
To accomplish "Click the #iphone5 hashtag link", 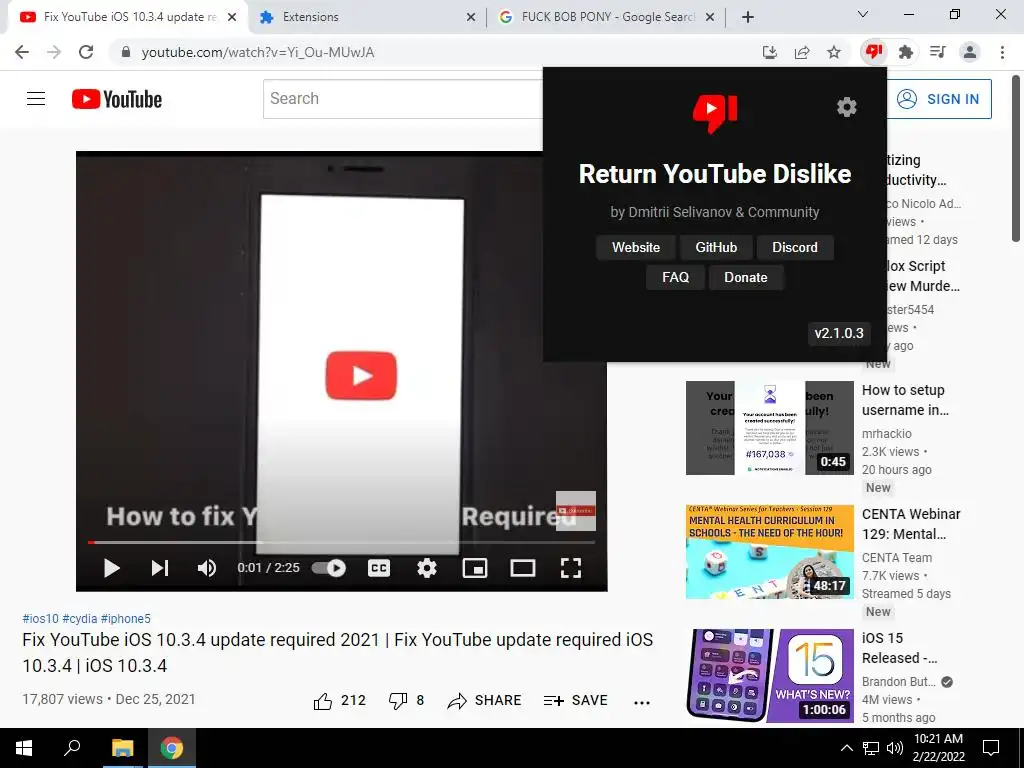I will point(125,618).
